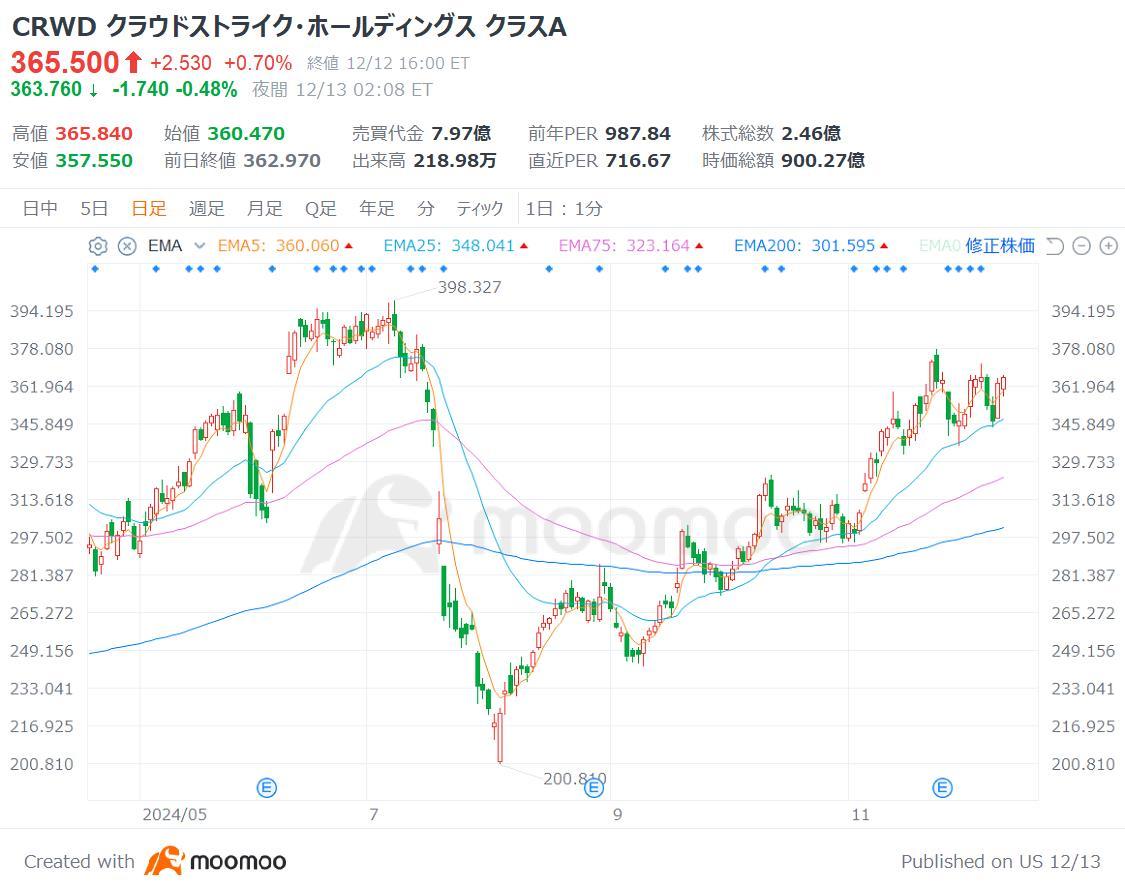Expand the EMA indicator dropdown arrow

(199, 246)
